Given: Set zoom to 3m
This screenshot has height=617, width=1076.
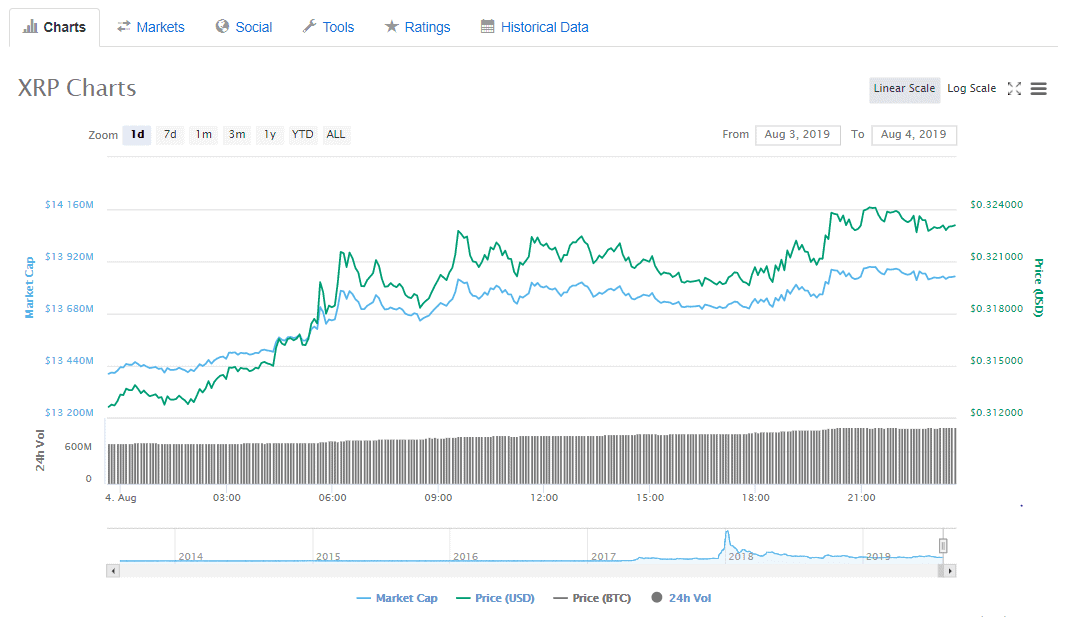Looking at the screenshot, I should pyautogui.click(x=237, y=135).
